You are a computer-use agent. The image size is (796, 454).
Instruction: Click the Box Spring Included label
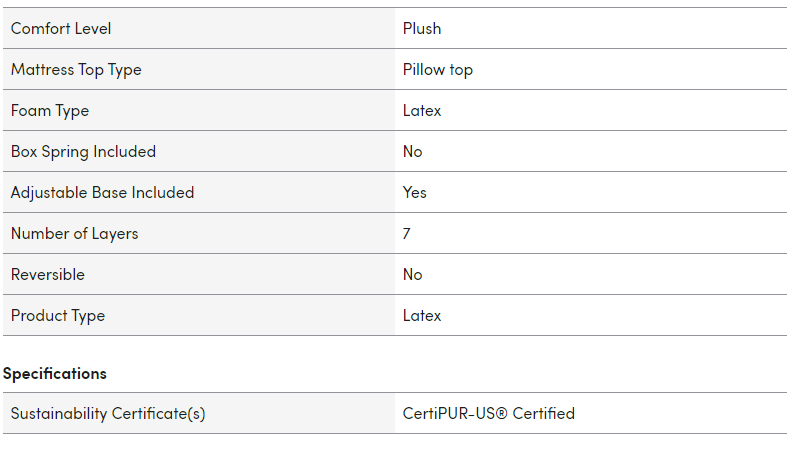tap(83, 151)
